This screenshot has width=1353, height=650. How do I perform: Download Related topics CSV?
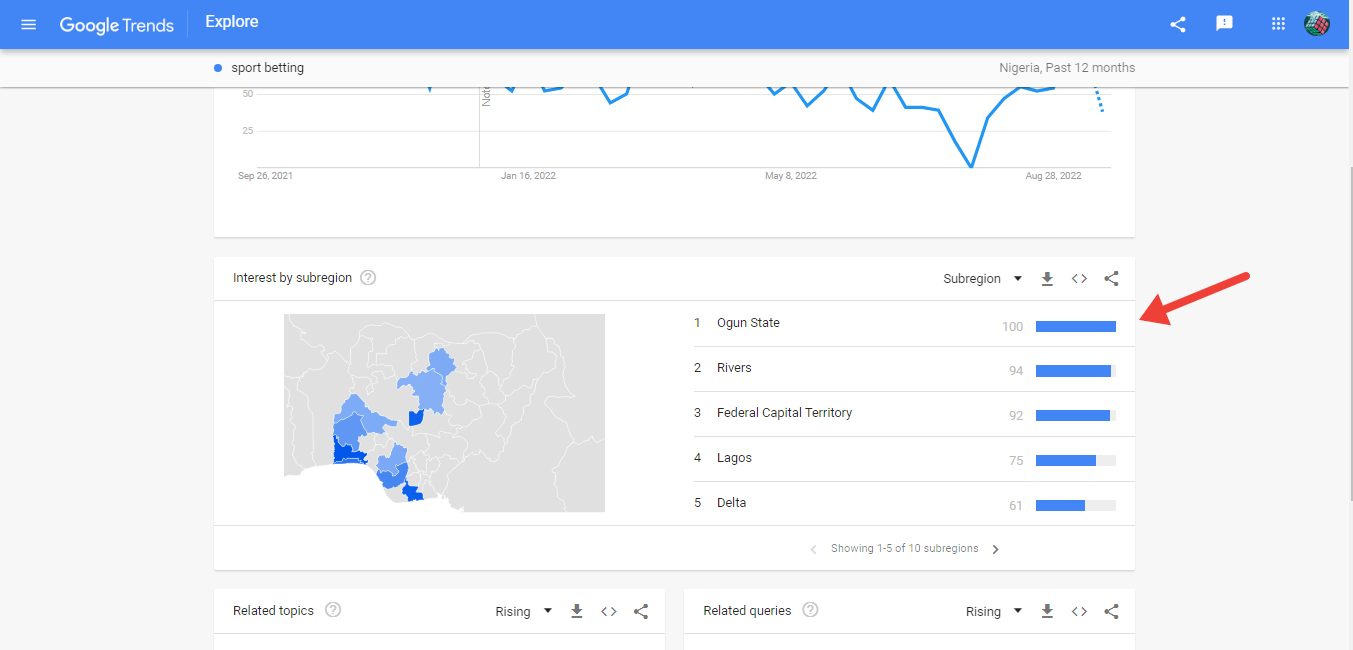577,611
